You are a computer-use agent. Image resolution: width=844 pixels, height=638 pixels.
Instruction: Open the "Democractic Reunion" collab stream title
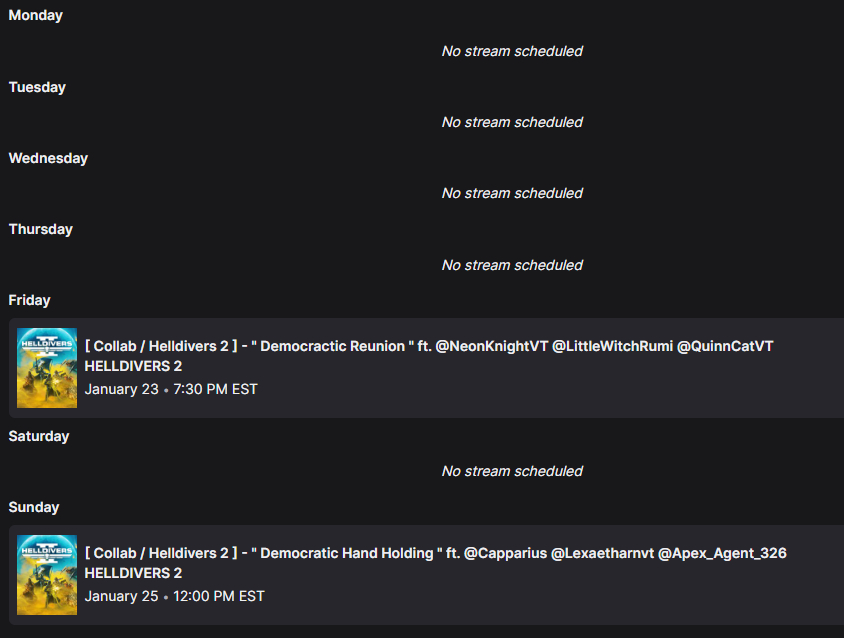point(429,346)
